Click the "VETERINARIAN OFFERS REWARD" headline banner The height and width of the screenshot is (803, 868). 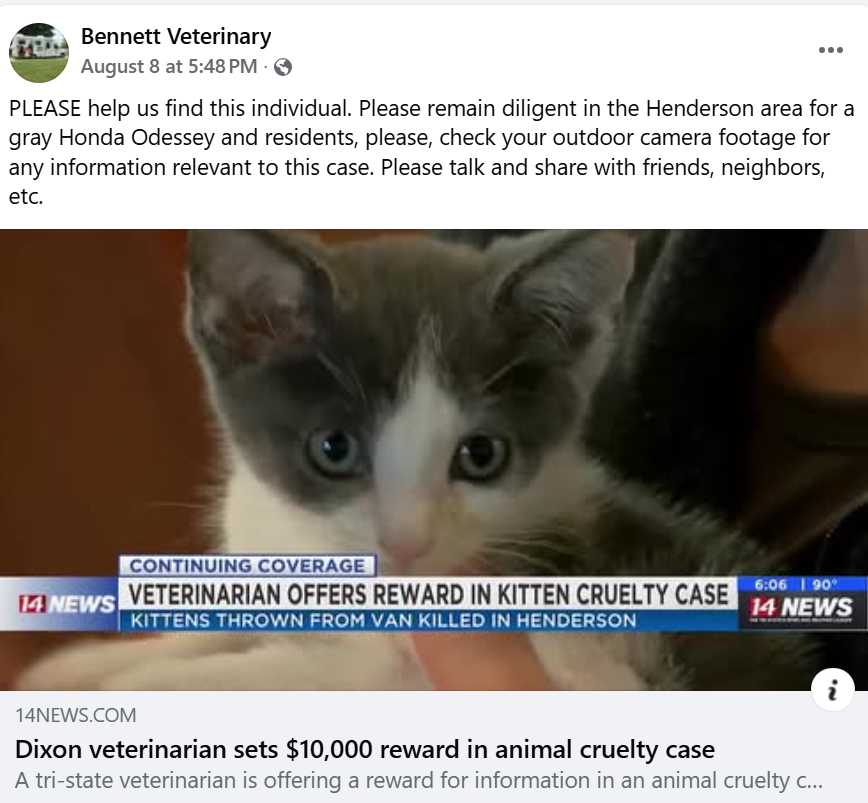(x=428, y=594)
